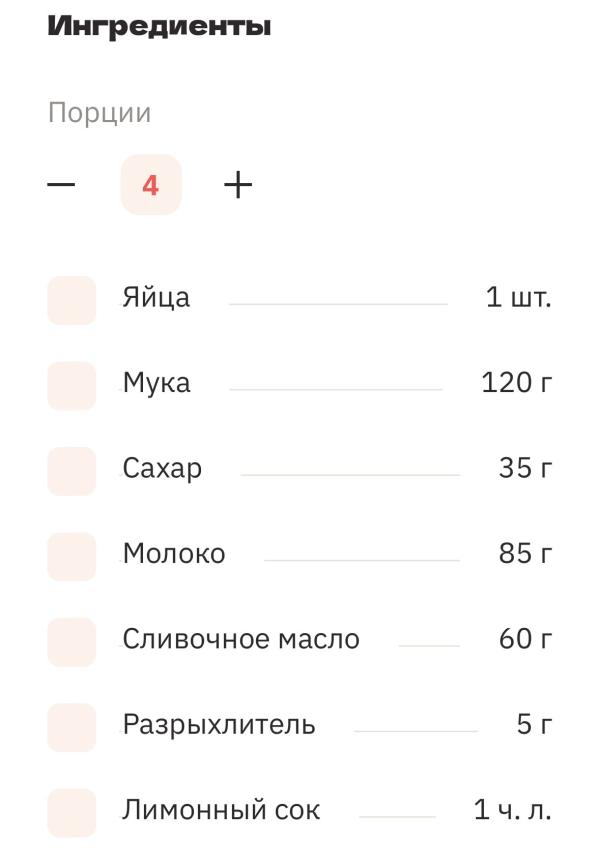
Task: Mark Сахар as added
Action: pyautogui.click(x=72, y=470)
